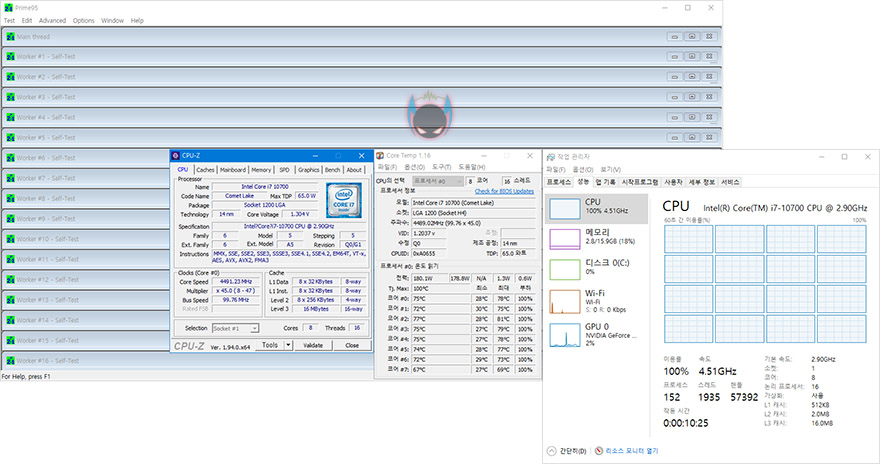The height and width of the screenshot is (464, 880).
Task: Click the 리소스 모니터 열기 link in Task Manager
Action: (x=631, y=451)
